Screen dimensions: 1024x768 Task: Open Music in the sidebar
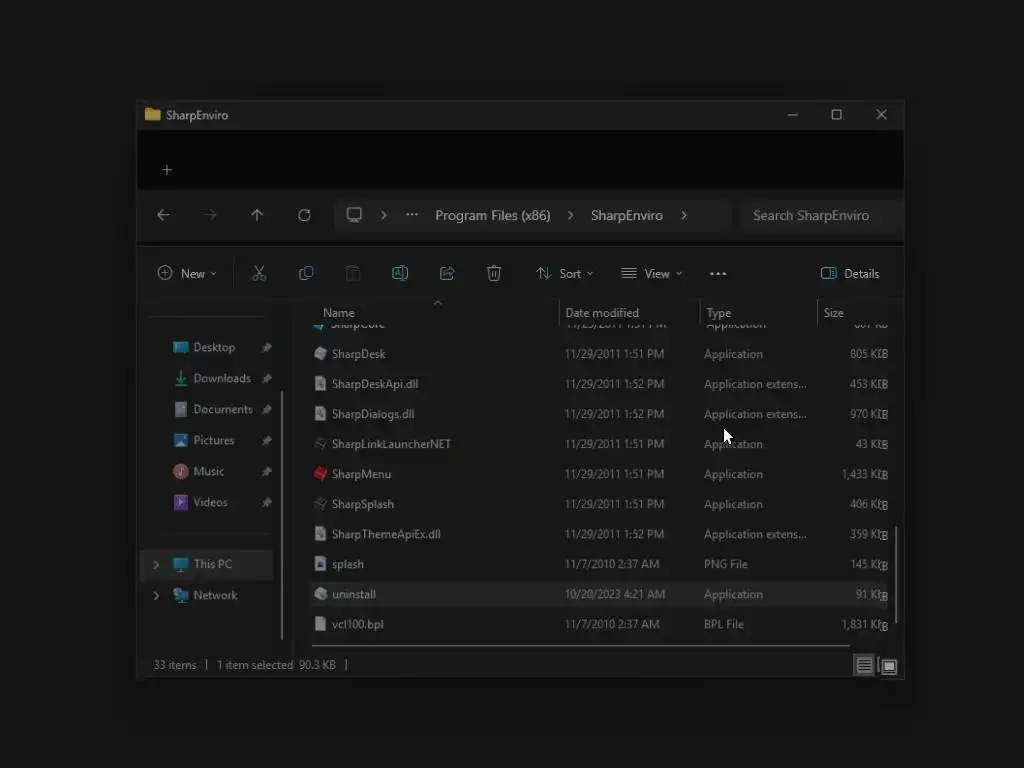(208, 472)
